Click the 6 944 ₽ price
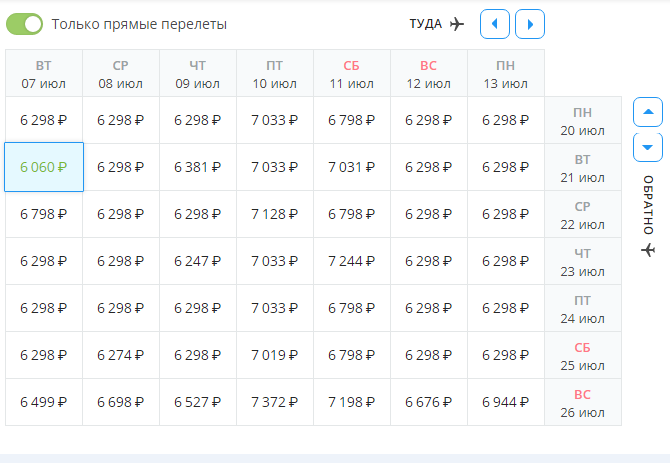Screen dimensions: 670x463 (506, 402)
